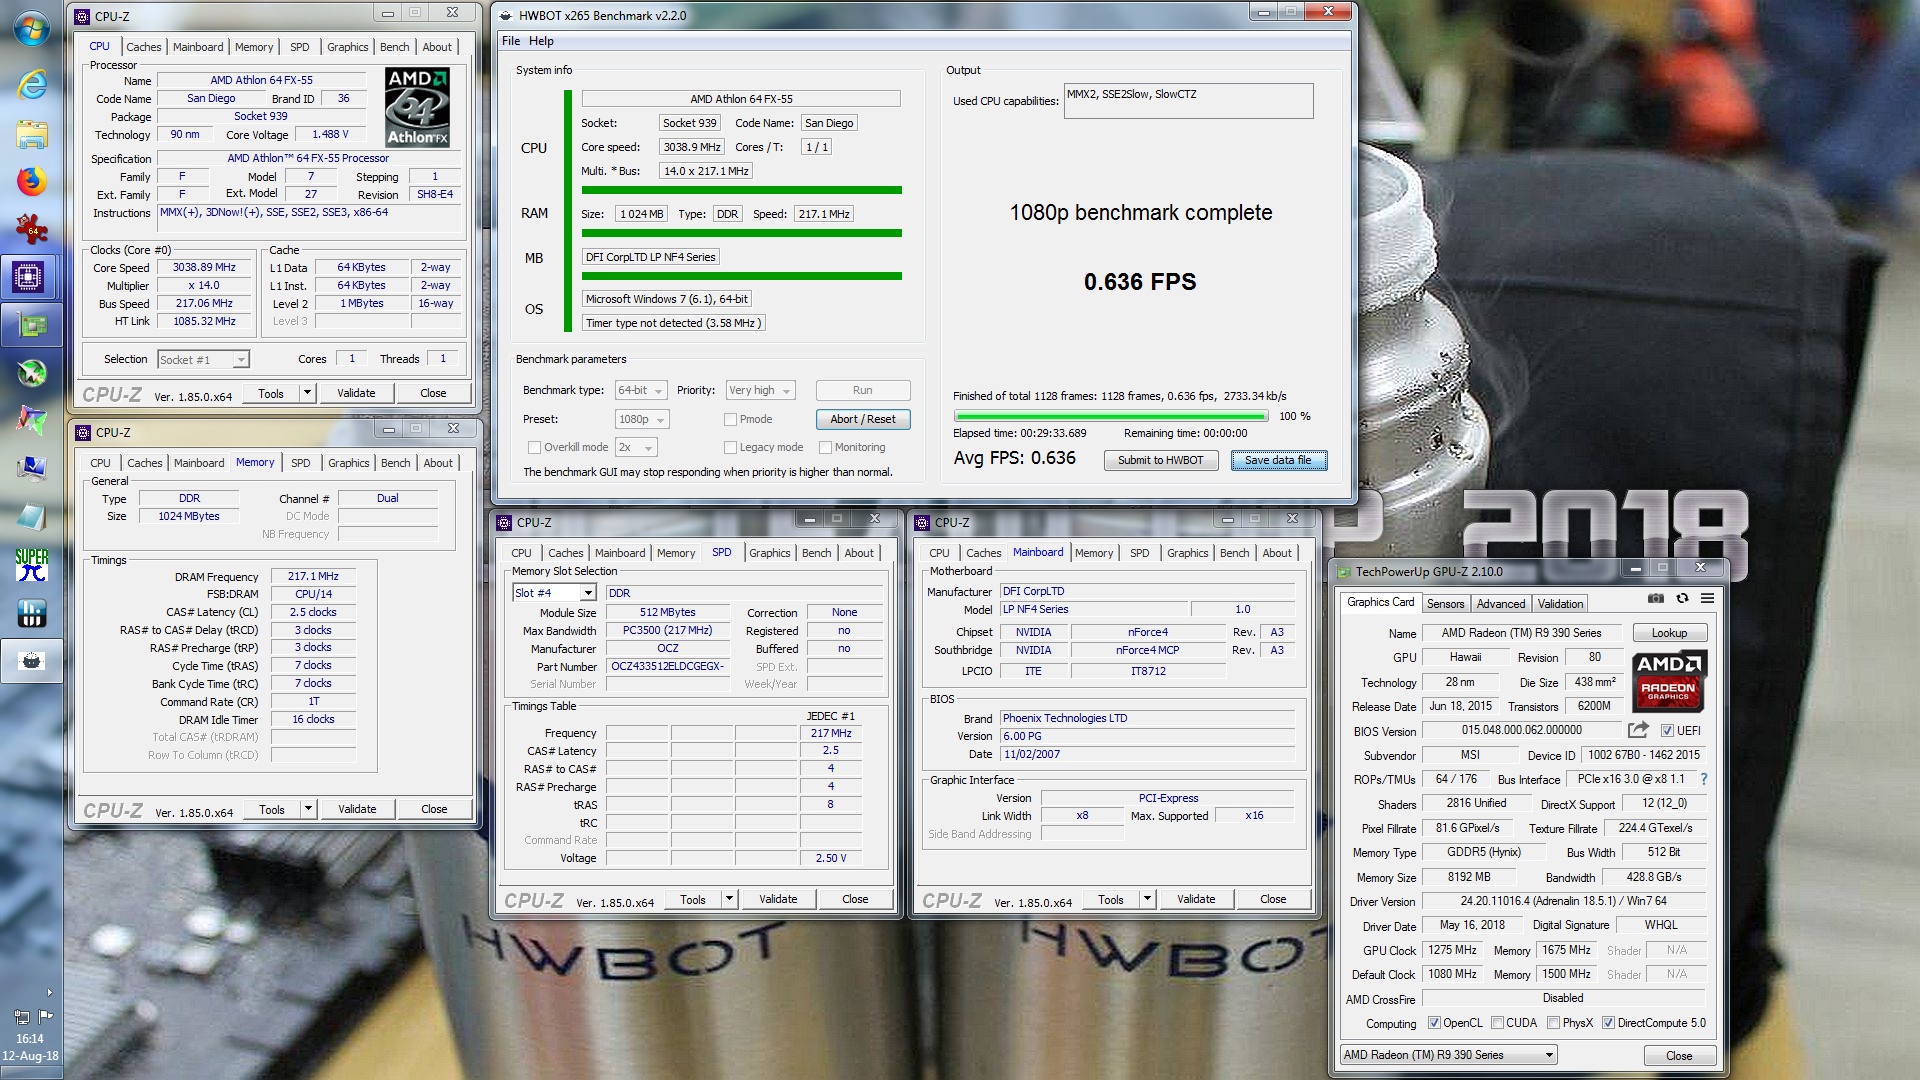Launch Firefox from the taskbar
1920x1080 pixels.
click(32, 181)
